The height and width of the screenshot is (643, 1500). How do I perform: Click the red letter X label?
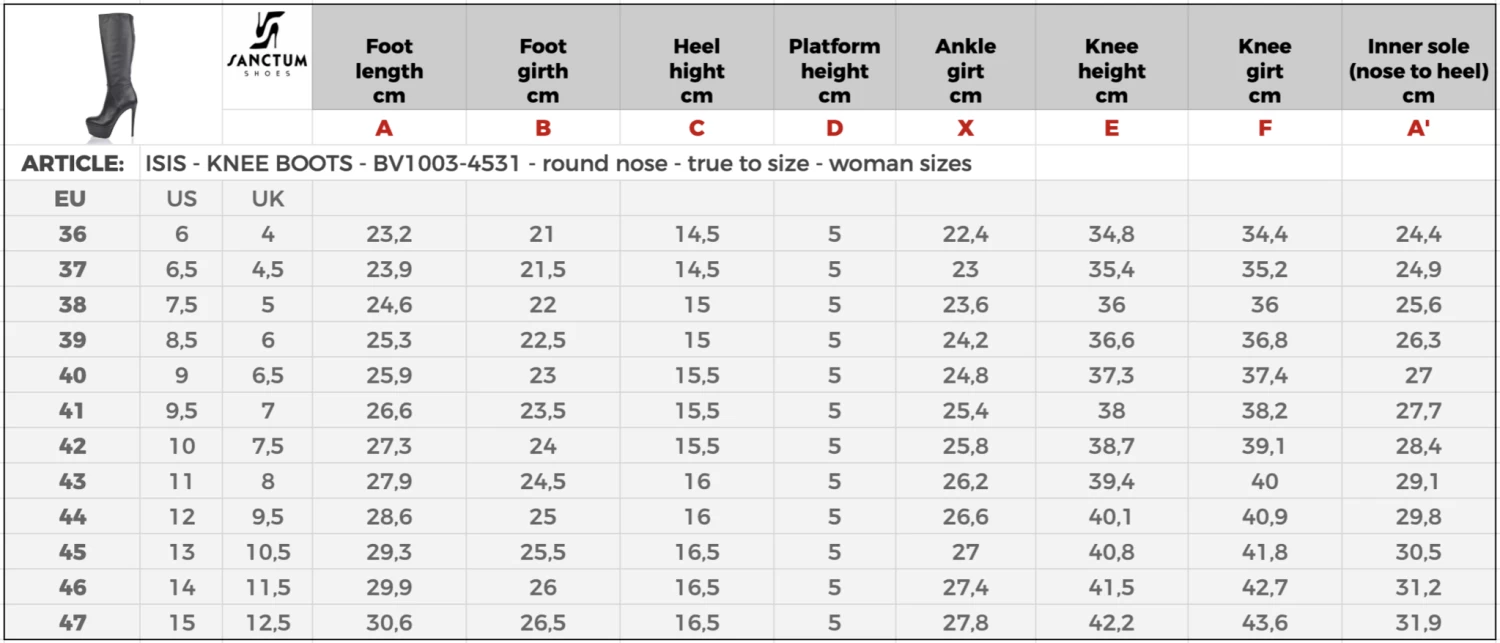tap(965, 128)
